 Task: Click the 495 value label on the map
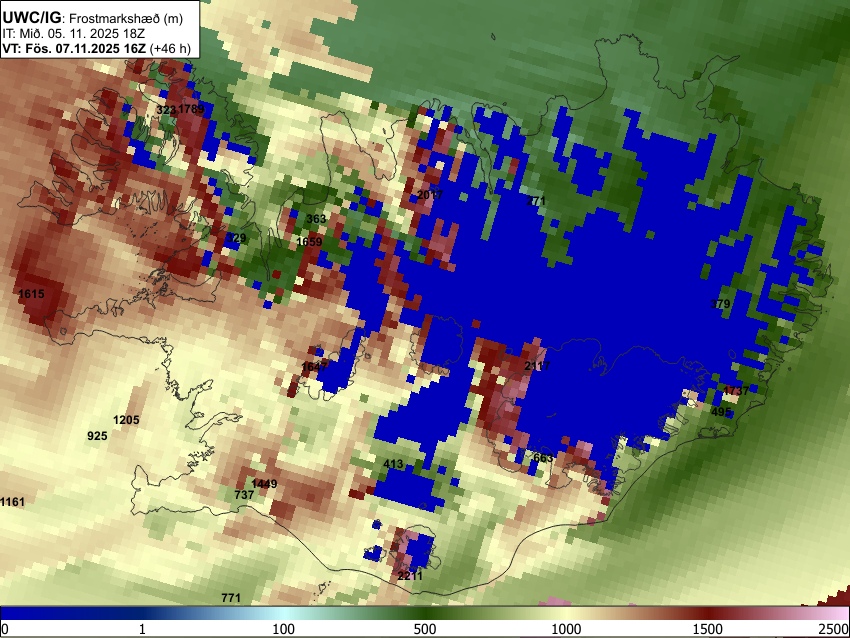point(721,413)
